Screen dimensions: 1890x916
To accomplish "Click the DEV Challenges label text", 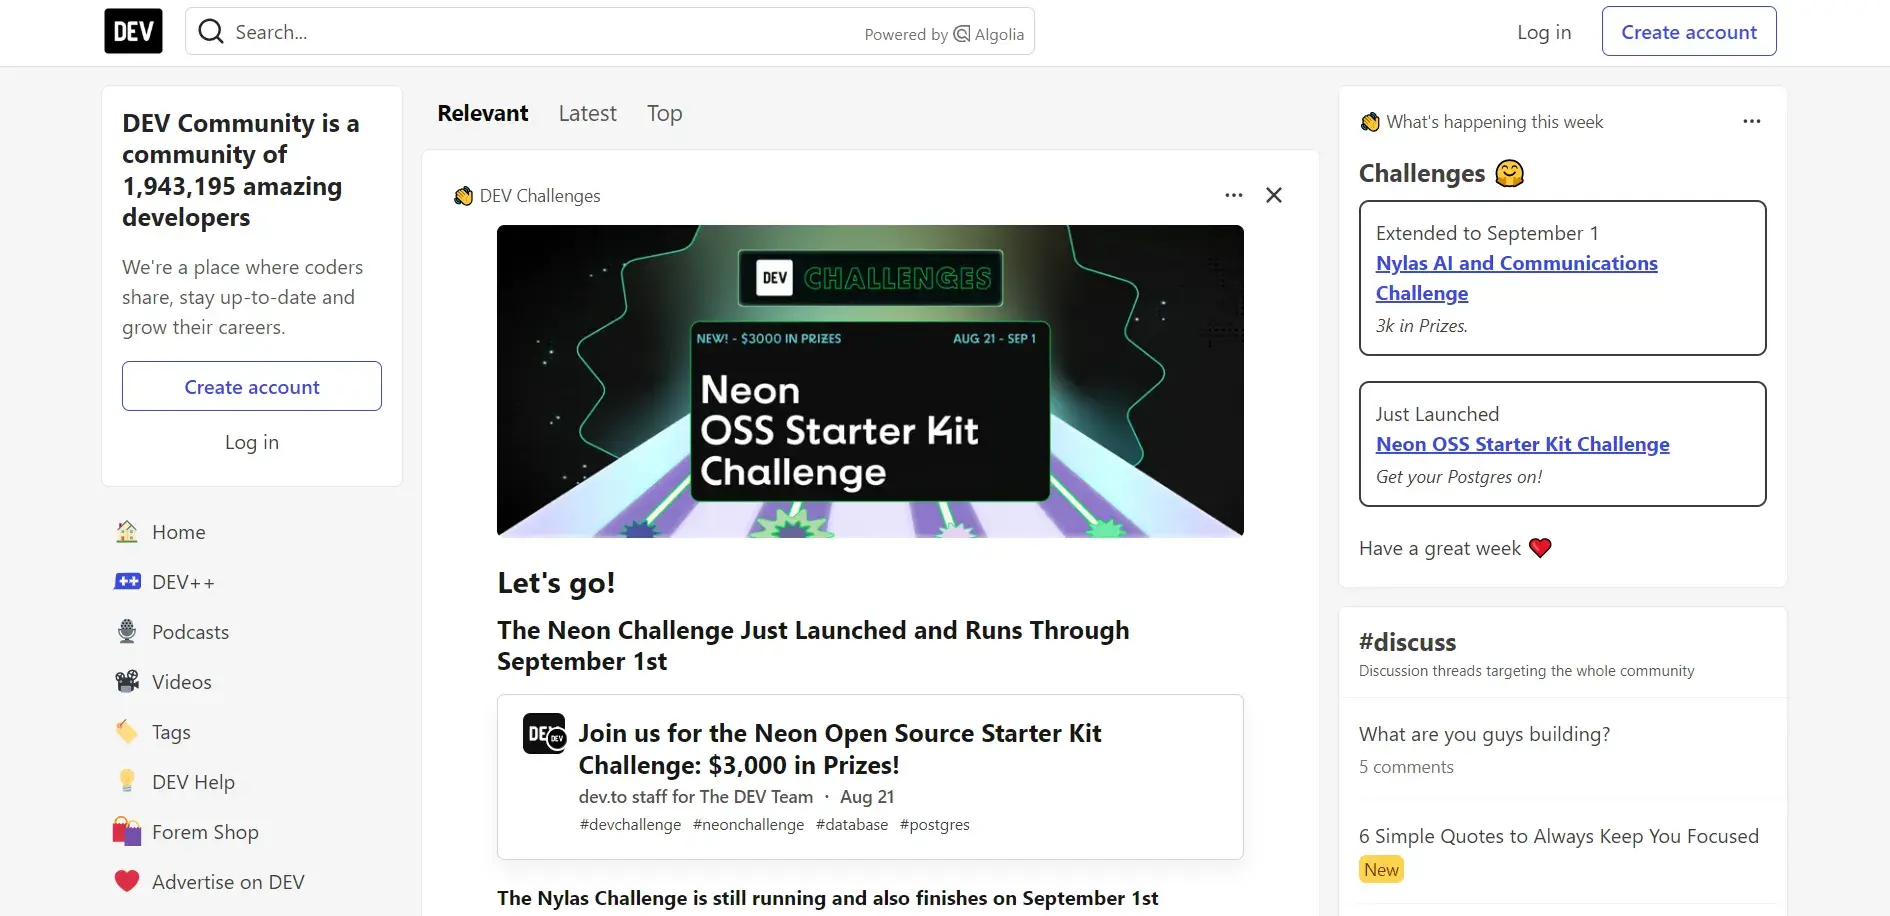I will (540, 196).
